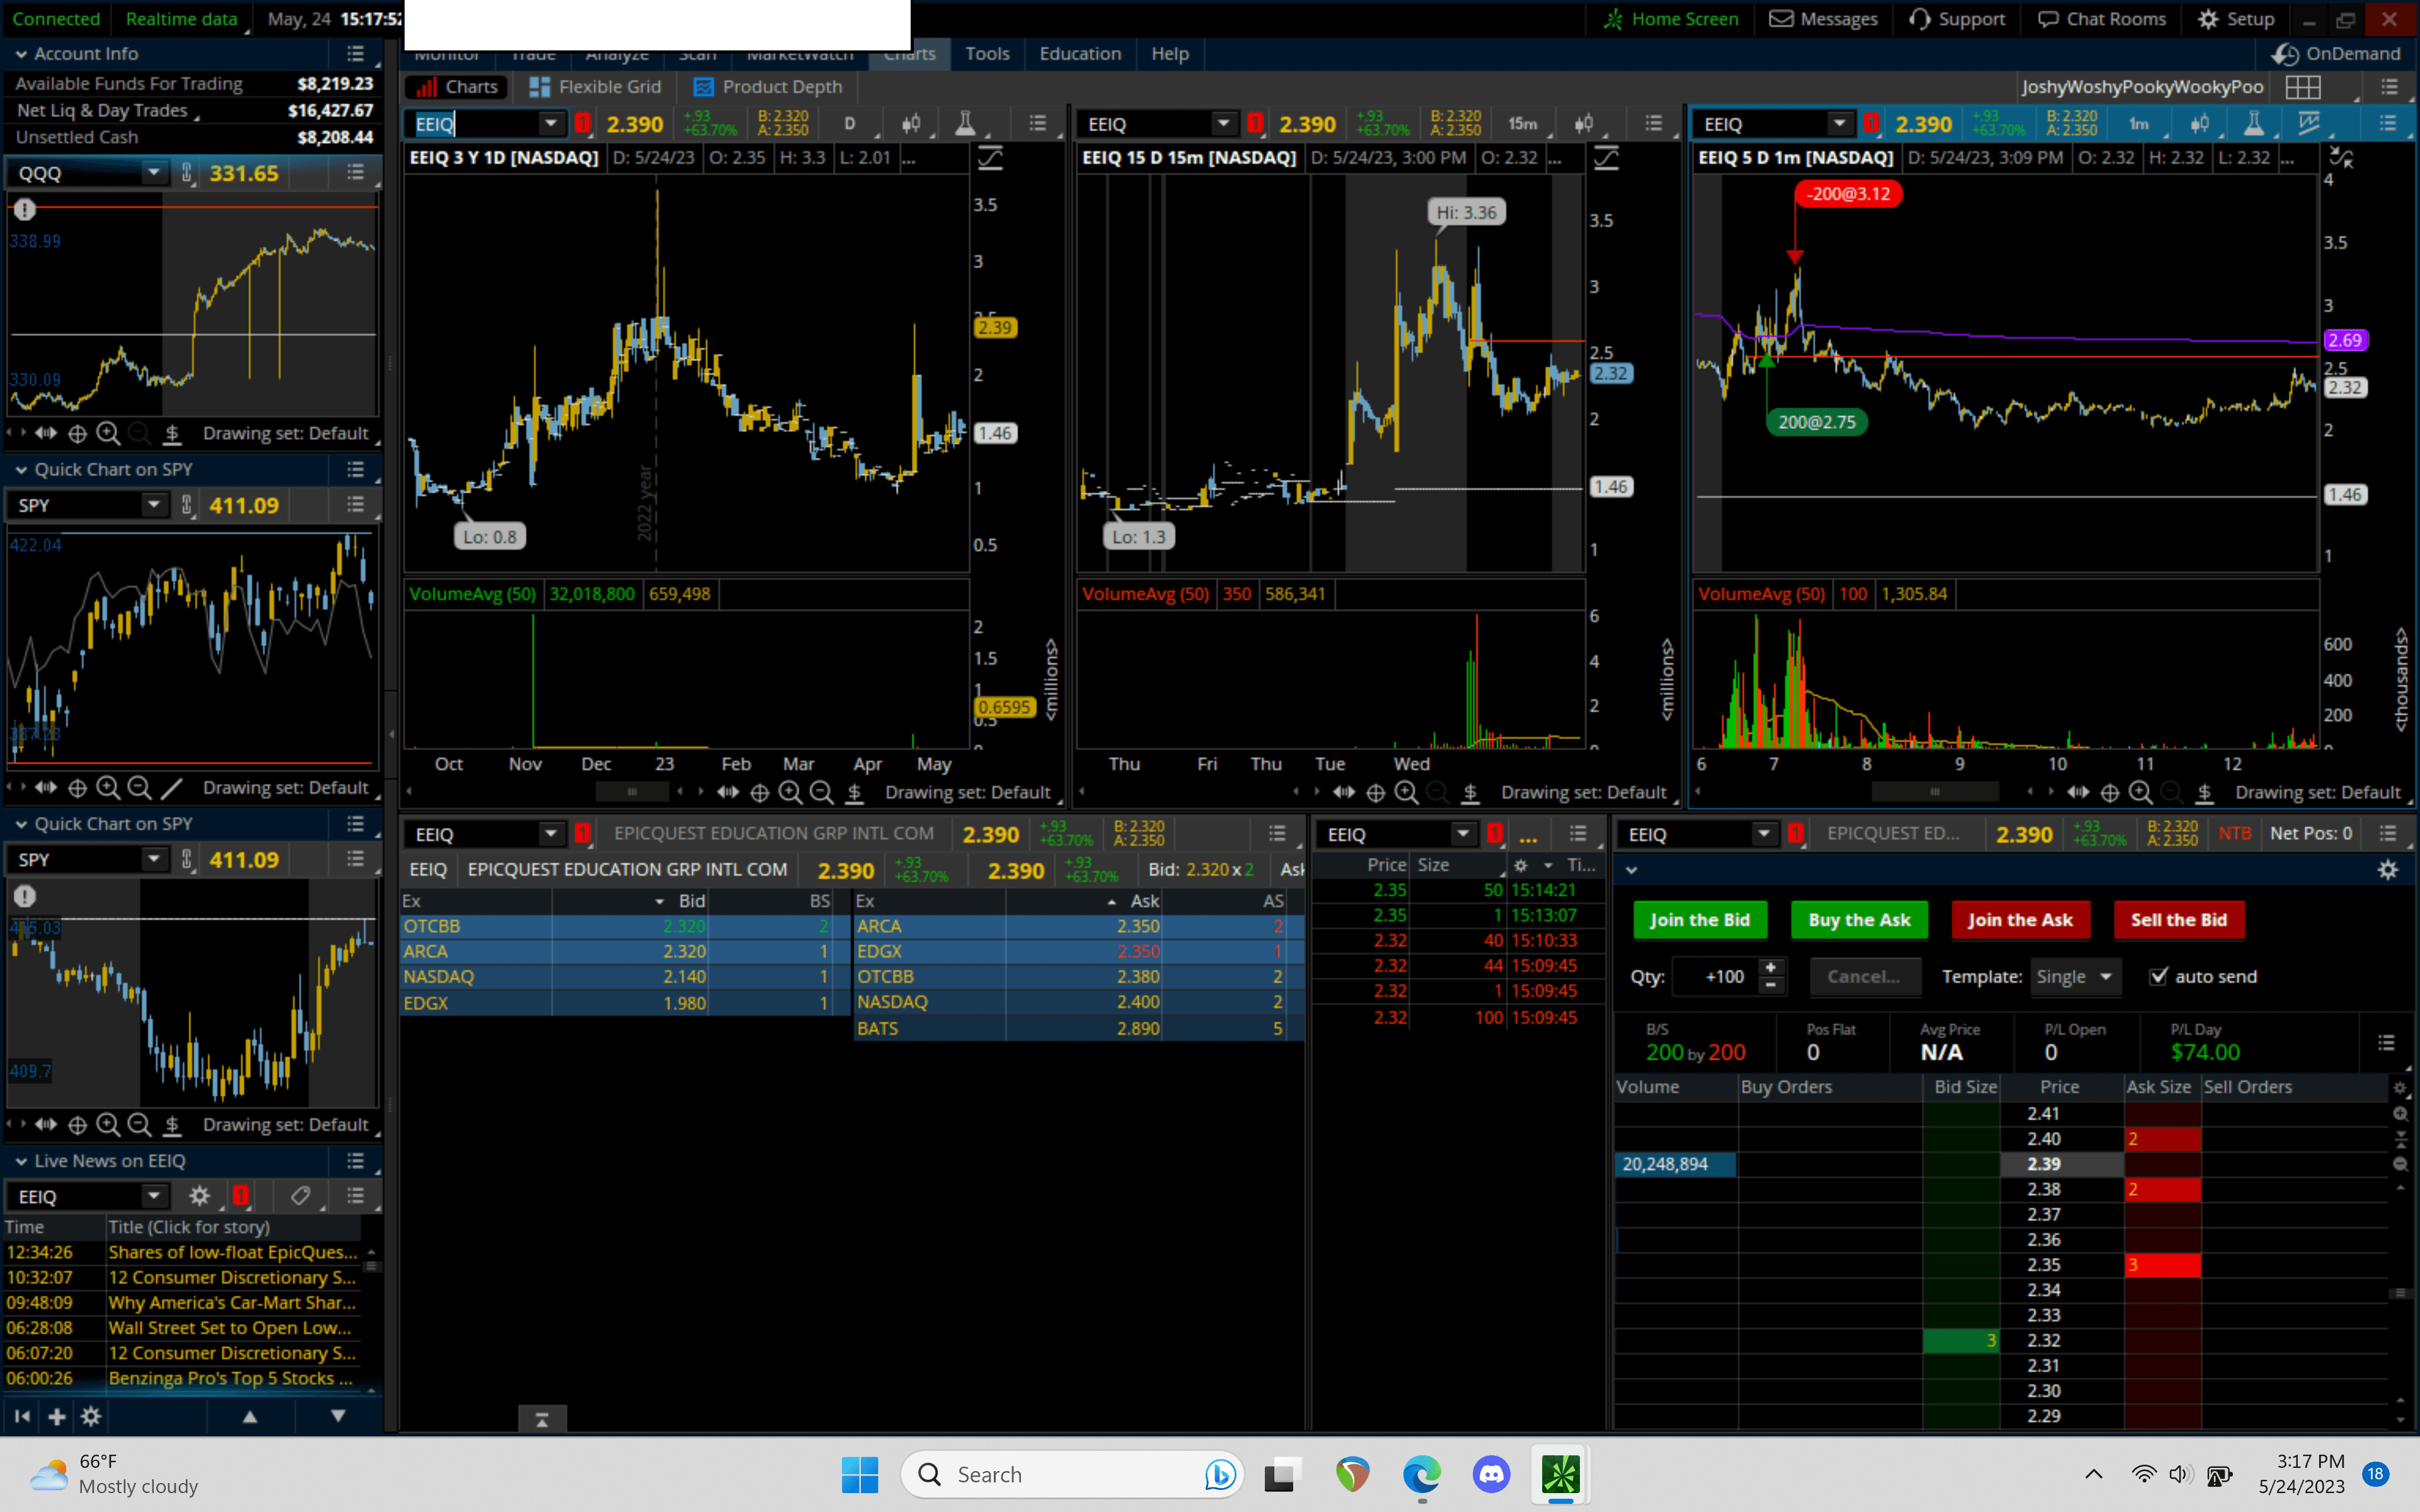Click the zoom-in magnifier on the 3Y EEIQ chart
This screenshot has width=2420, height=1512.
tap(791, 792)
